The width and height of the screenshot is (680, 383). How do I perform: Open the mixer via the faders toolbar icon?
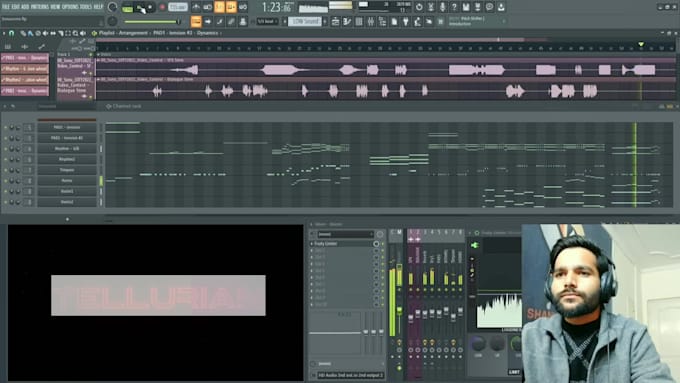[370, 22]
